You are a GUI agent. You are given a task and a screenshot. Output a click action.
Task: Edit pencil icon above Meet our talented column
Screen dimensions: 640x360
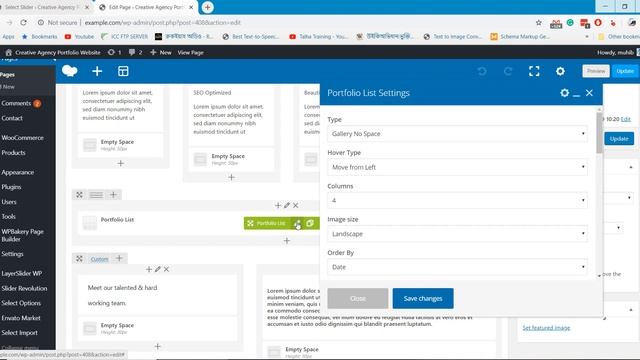coord(158,269)
